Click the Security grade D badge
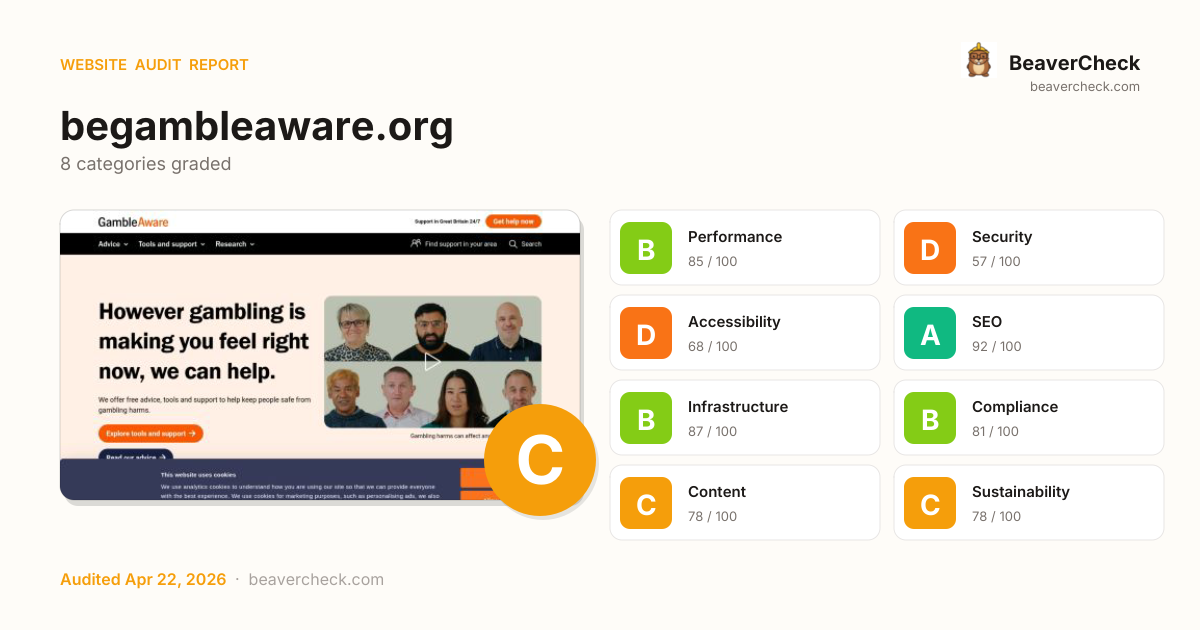 (x=930, y=248)
